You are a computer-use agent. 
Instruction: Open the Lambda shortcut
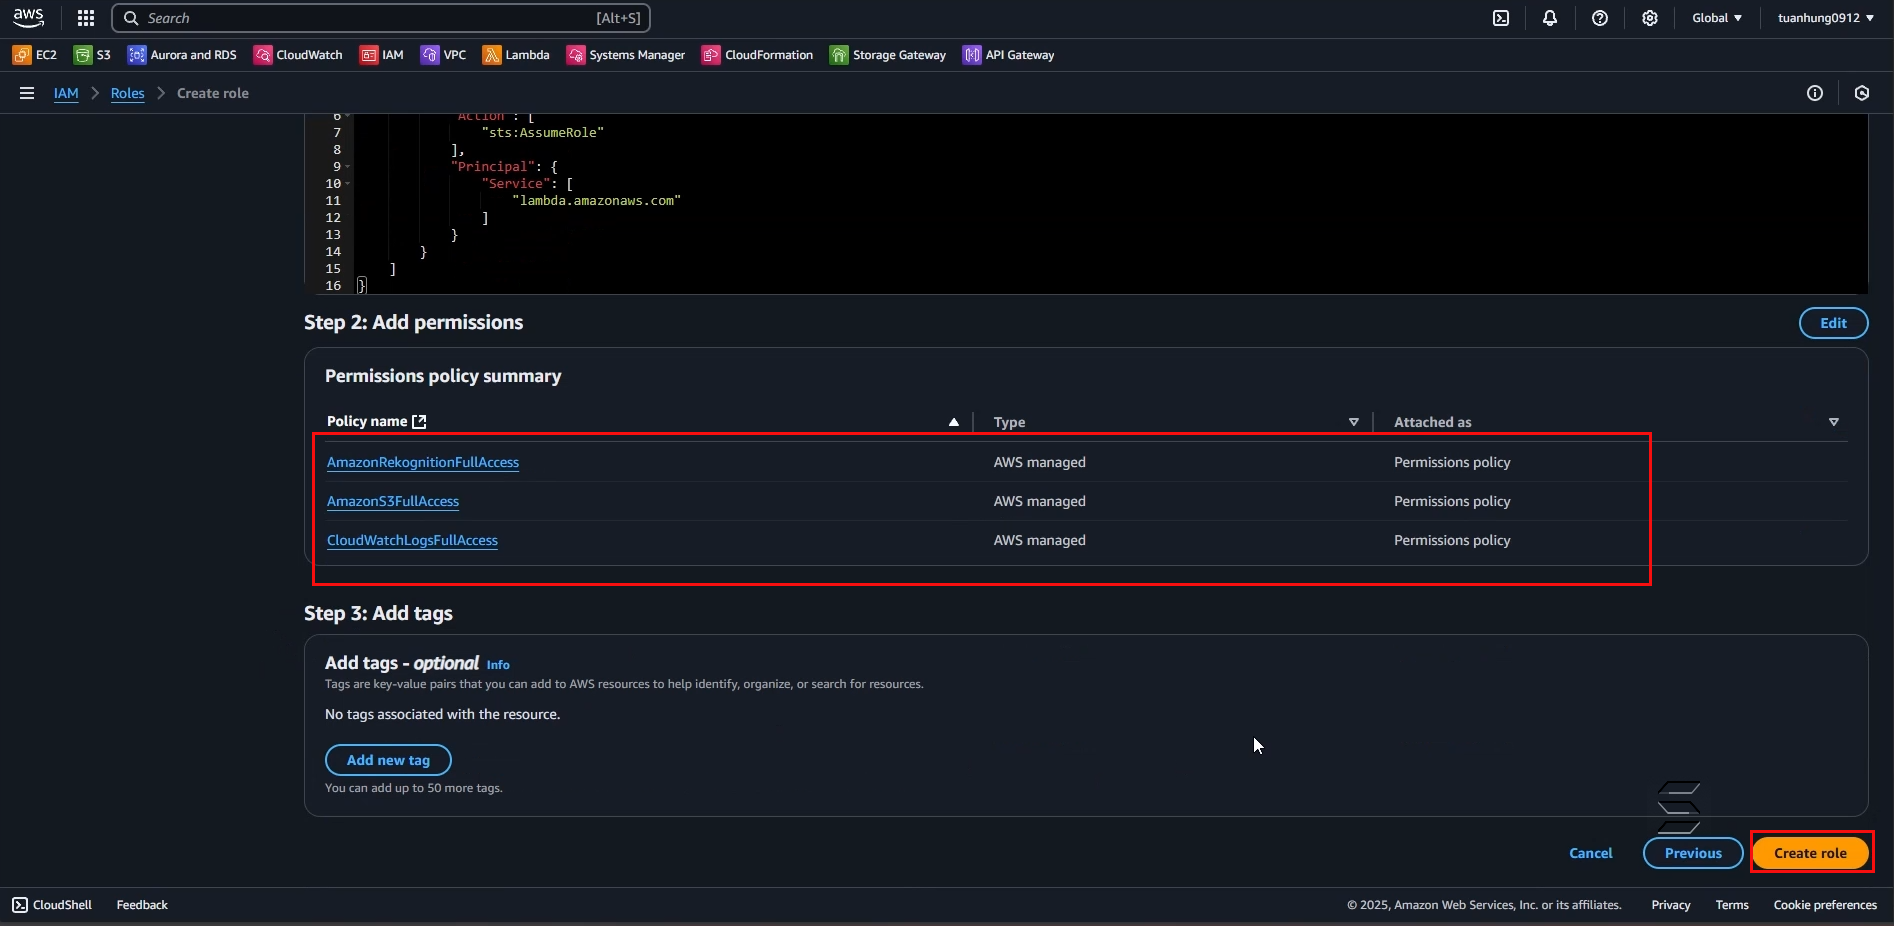pyautogui.click(x=516, y=55)
